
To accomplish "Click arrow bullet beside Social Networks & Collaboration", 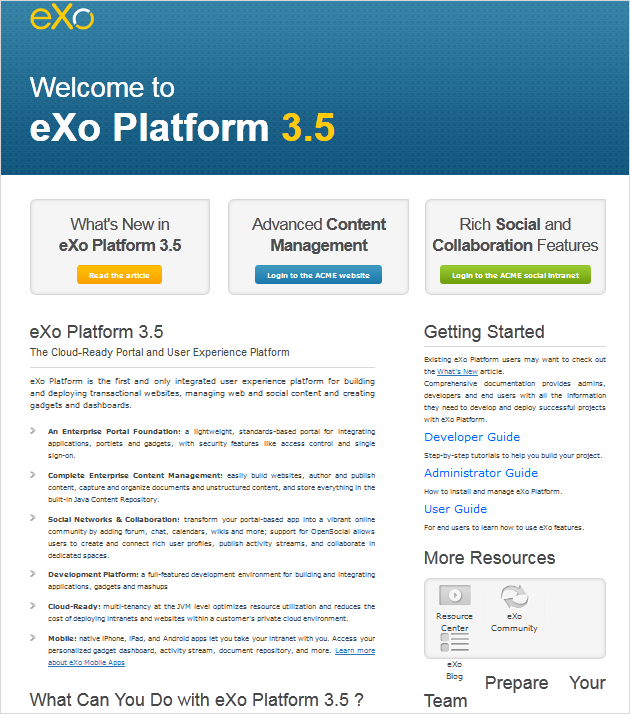I will 33,518.
